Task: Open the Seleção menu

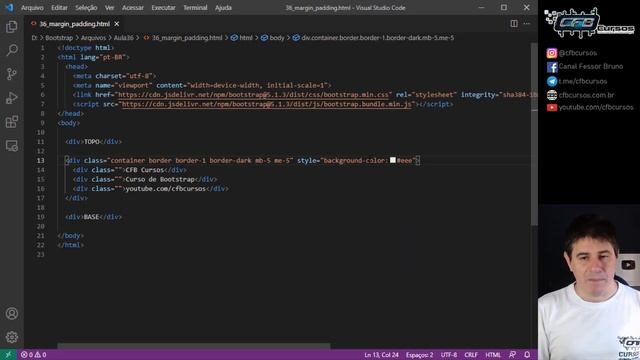Action: [86, 8]
